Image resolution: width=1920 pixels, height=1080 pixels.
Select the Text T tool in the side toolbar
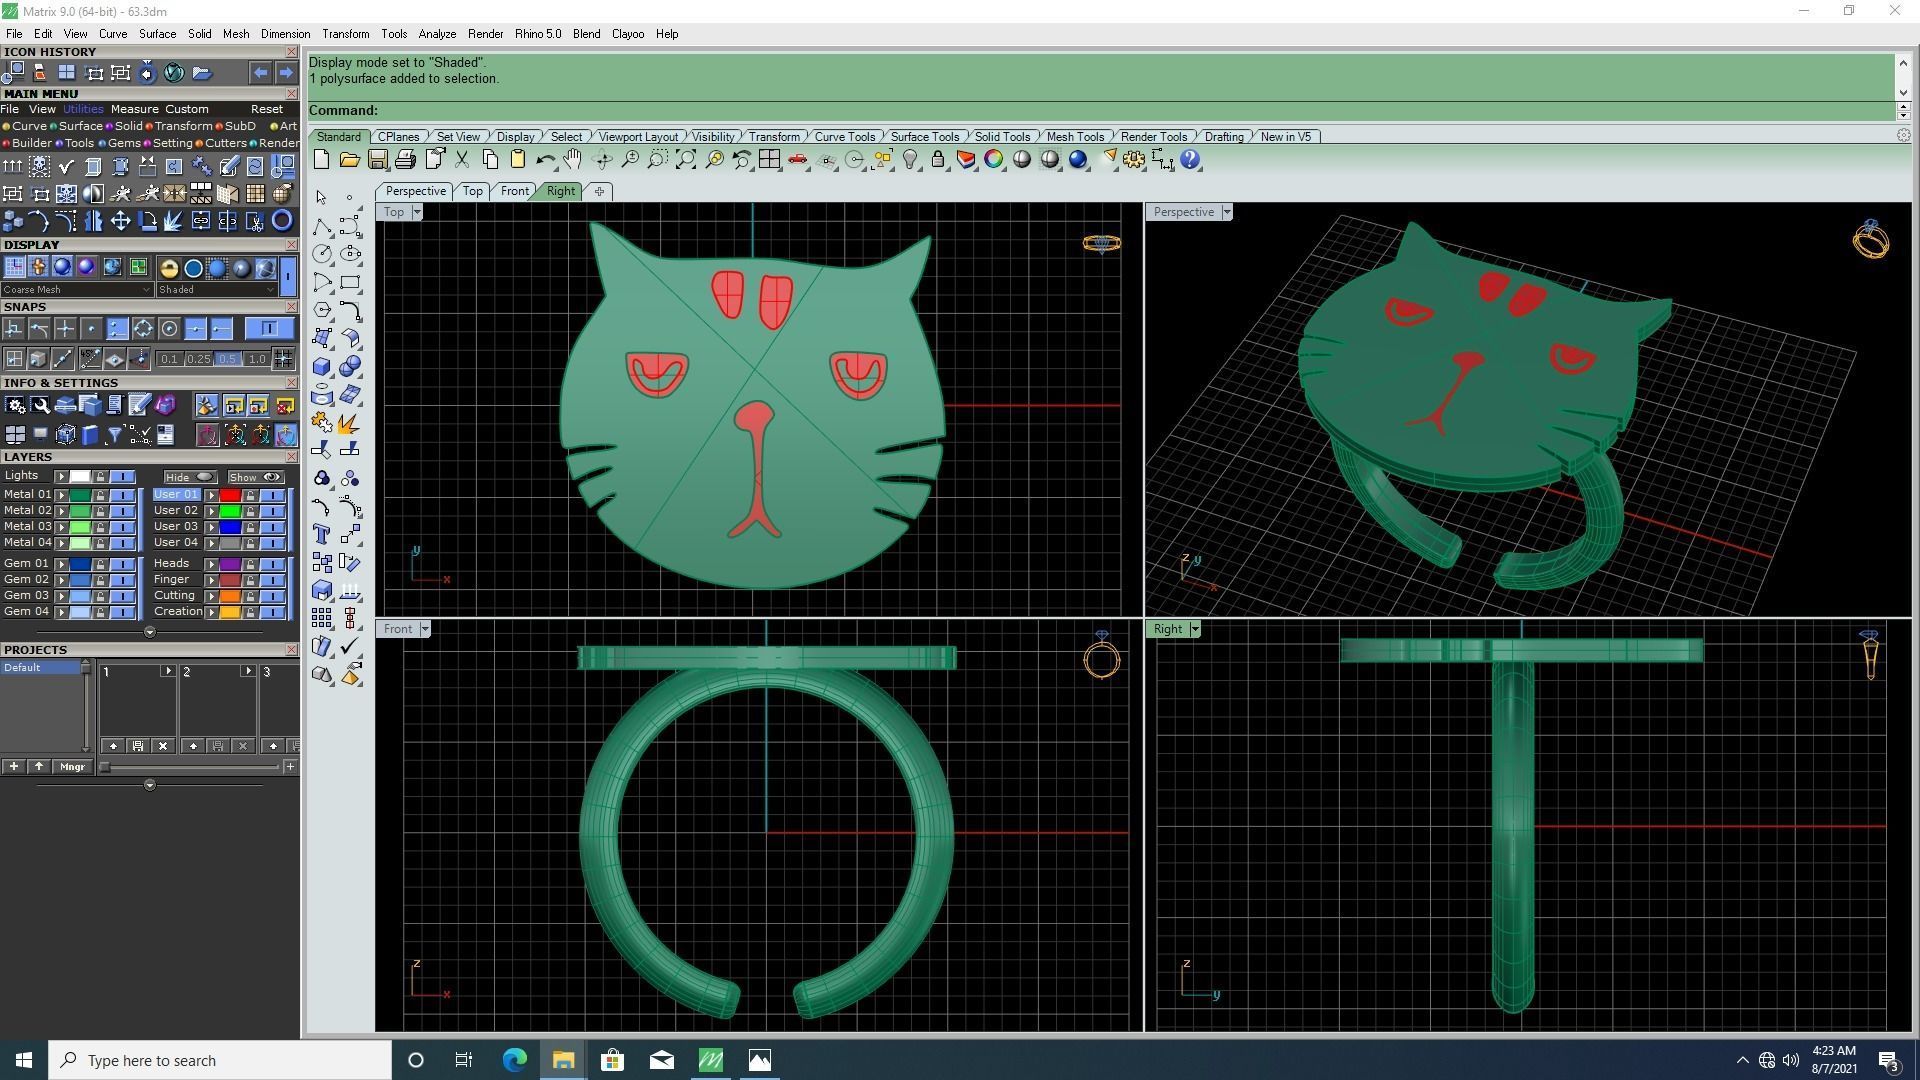(322, 535)
